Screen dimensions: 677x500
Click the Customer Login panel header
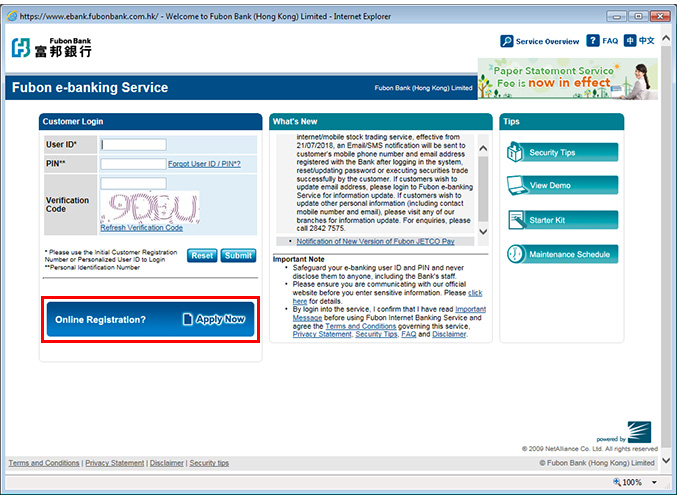point(150,121)
